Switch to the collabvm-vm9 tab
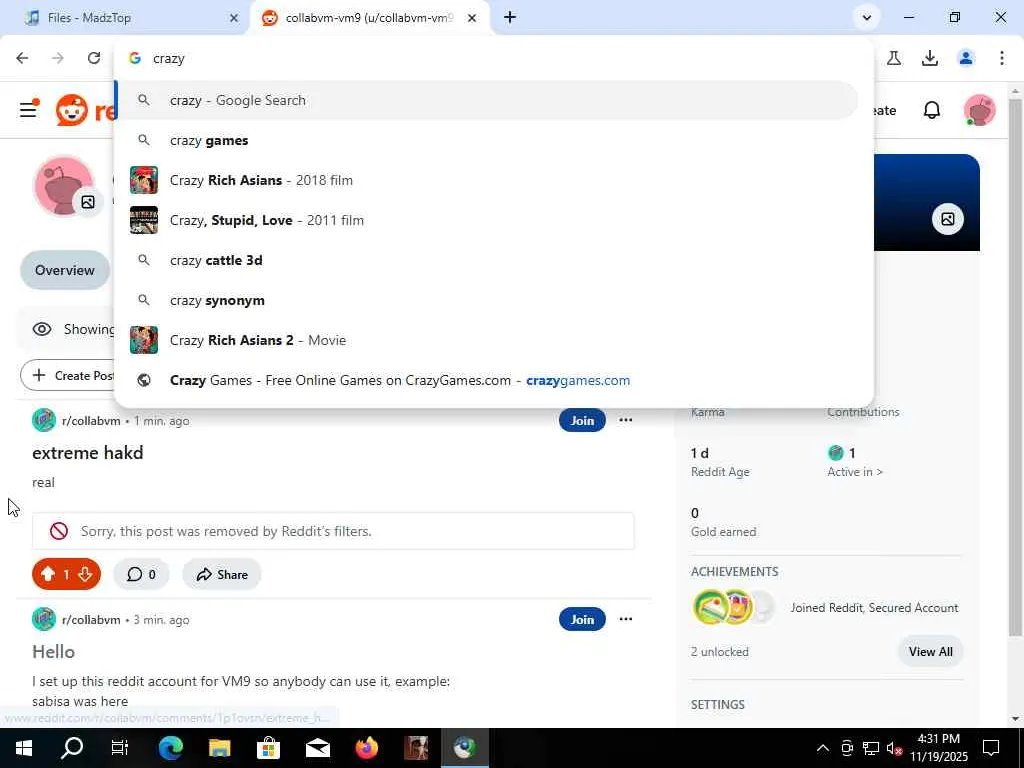The width and height of the screenshot is (1024, 768). [x=369, y=18]
